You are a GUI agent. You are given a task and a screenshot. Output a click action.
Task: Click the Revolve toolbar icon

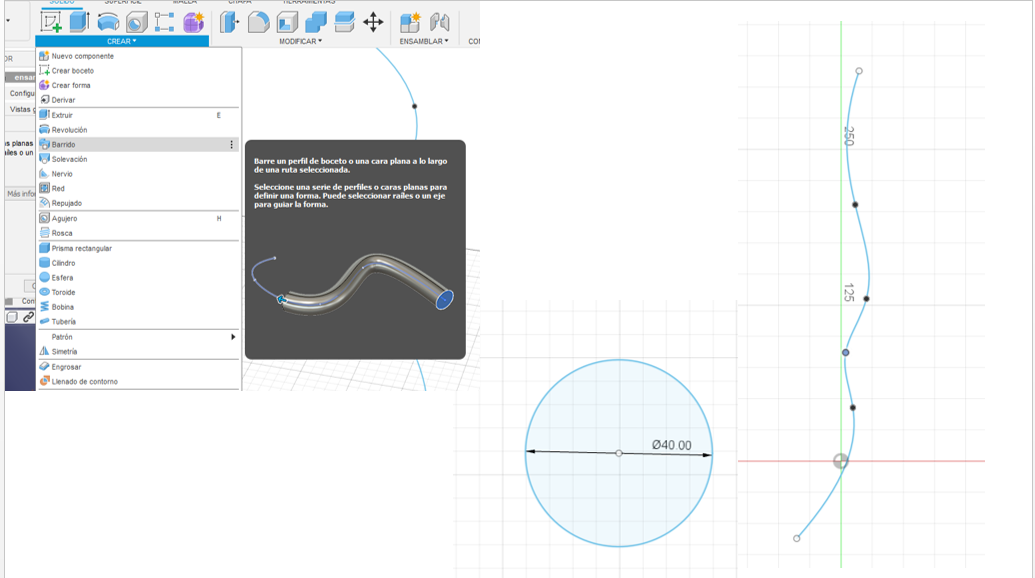[x=108, y=22]
